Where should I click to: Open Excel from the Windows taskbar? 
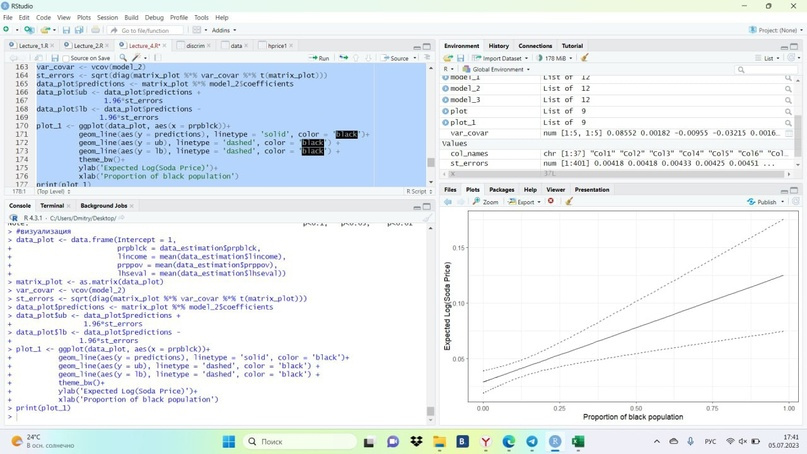pos(578,441)
